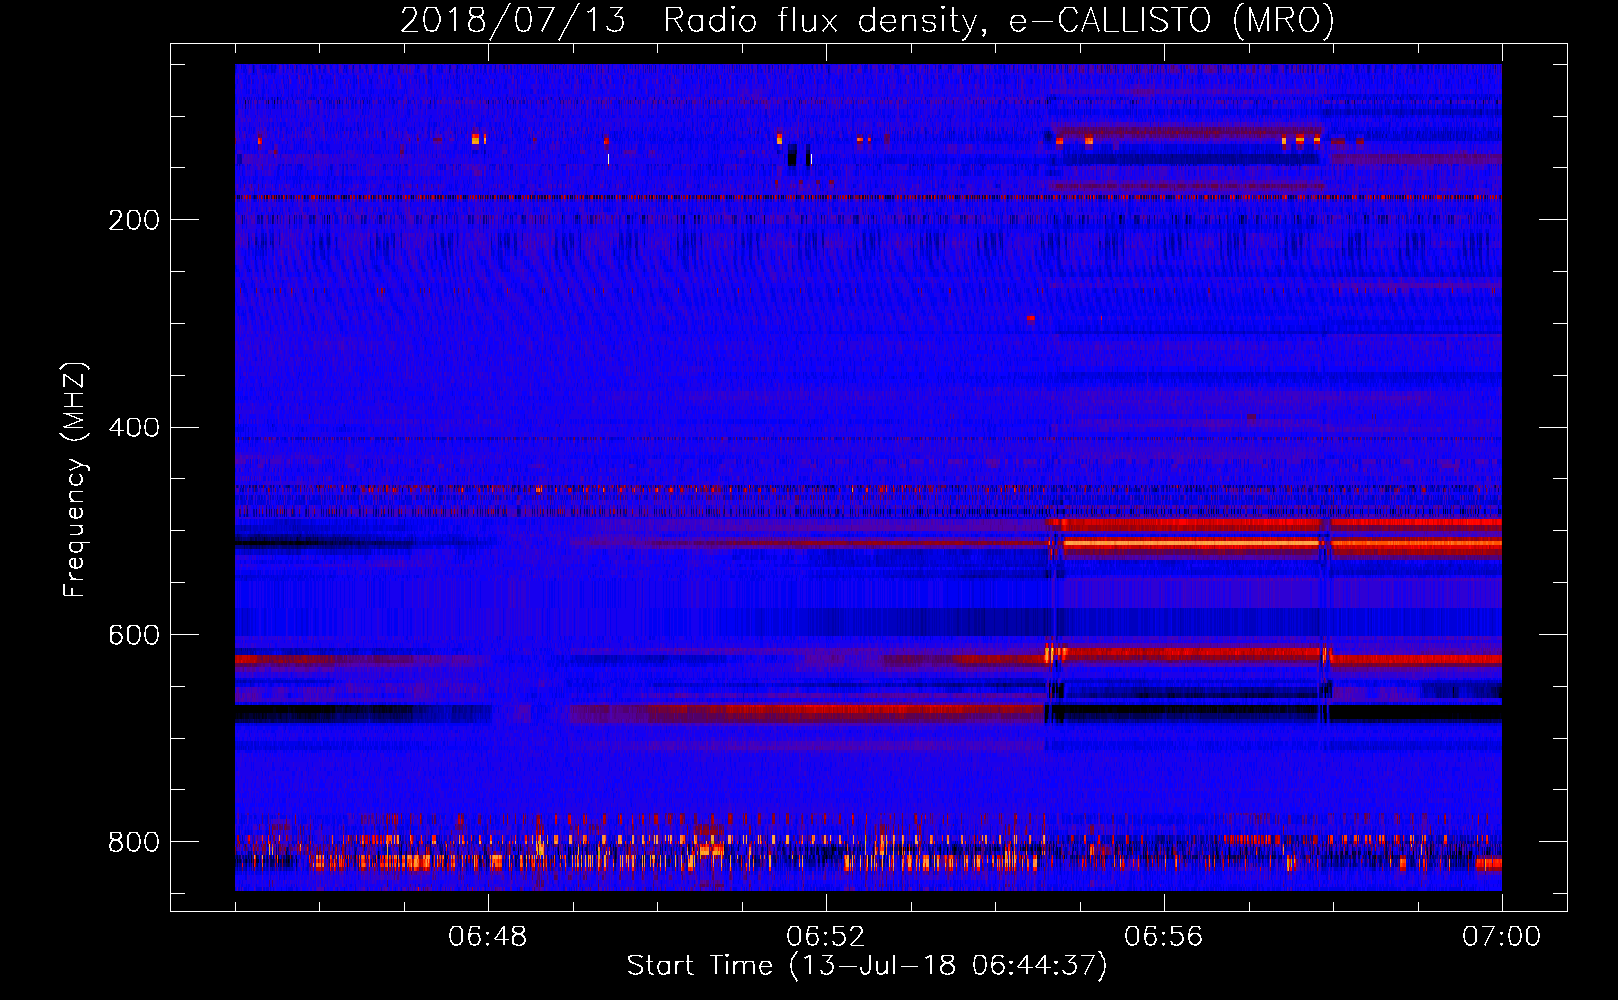Click the 400 frequency tick label

[134, 428]
